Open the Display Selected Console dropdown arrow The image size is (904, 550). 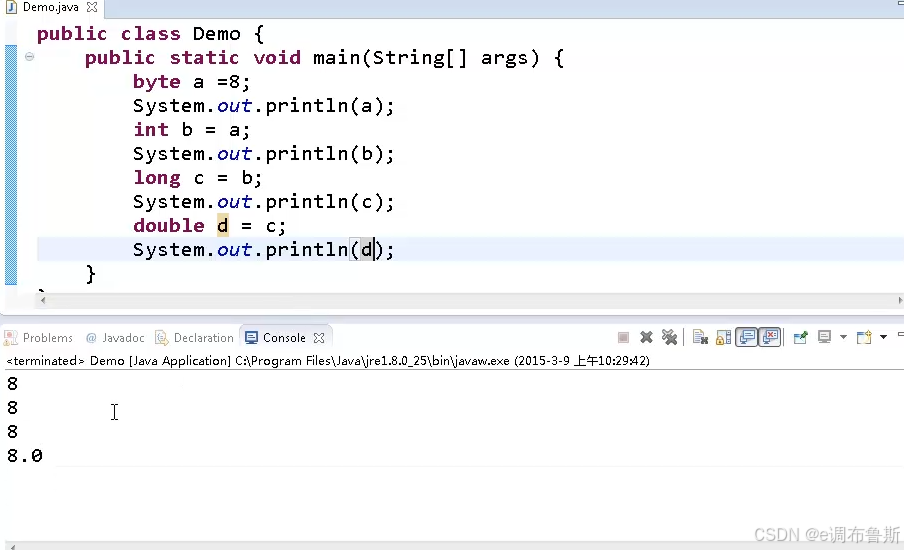843,337
